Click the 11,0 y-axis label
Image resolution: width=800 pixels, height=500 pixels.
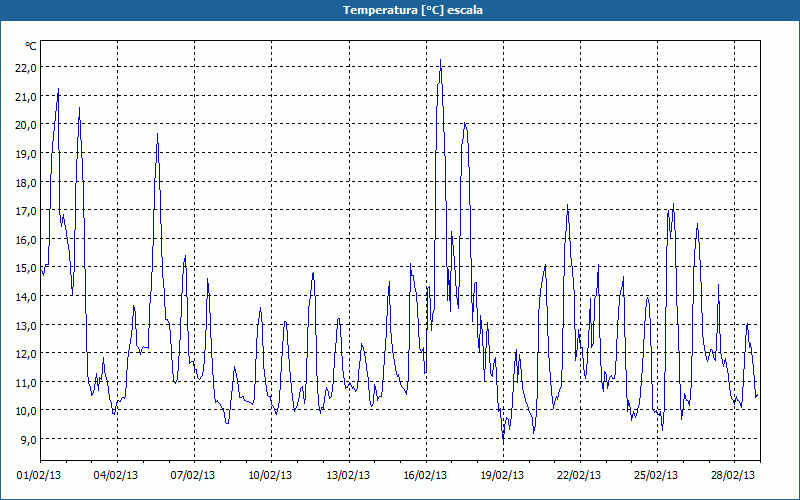click(x=26, y=382)
